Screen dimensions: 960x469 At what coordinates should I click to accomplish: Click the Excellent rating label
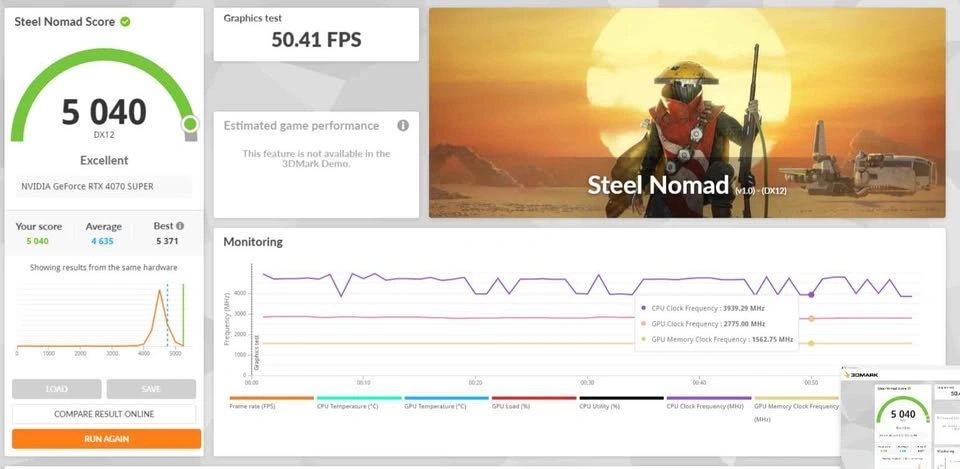coord(104,160)
